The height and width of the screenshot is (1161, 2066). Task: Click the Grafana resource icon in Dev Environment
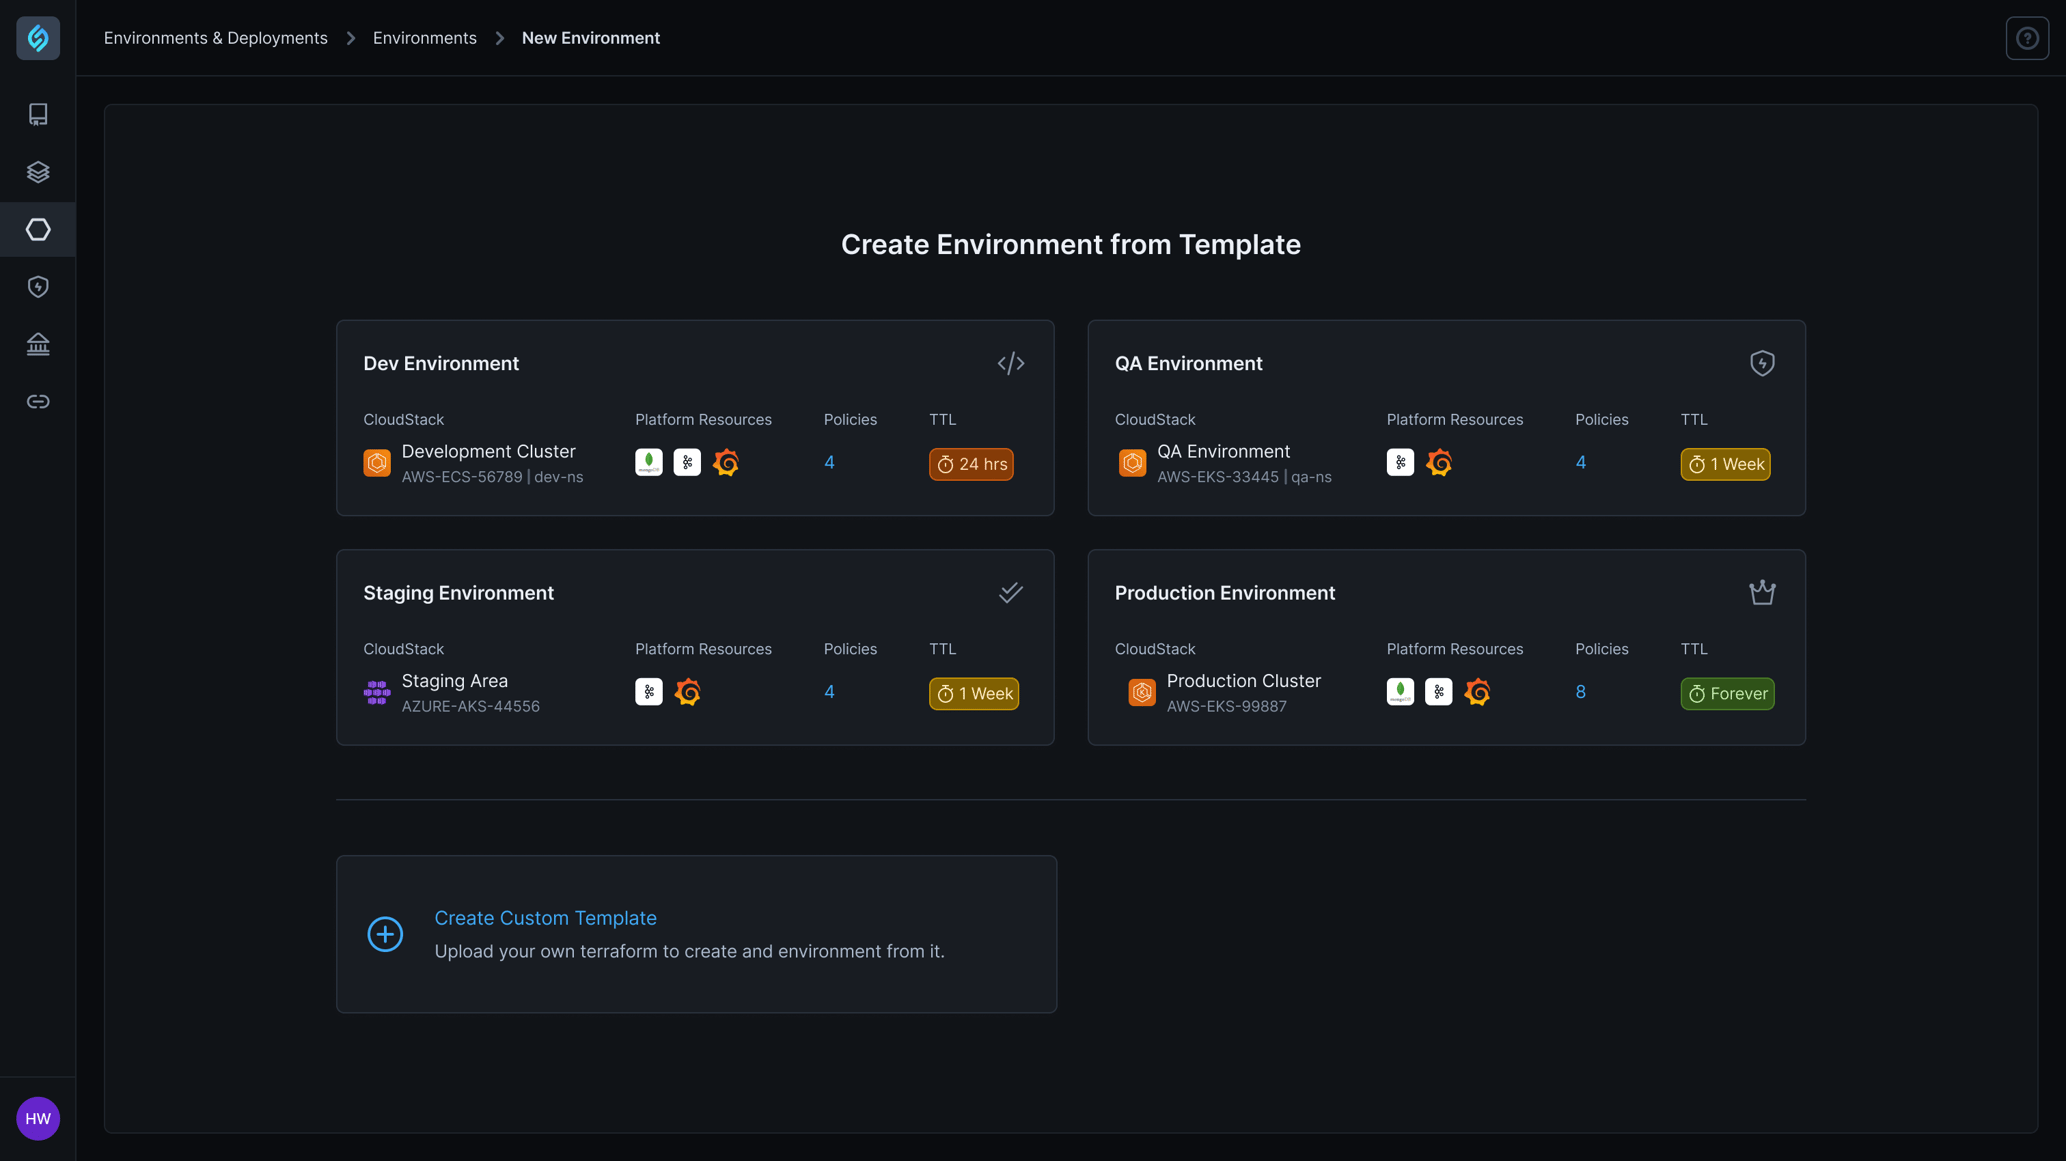point(726,462)
